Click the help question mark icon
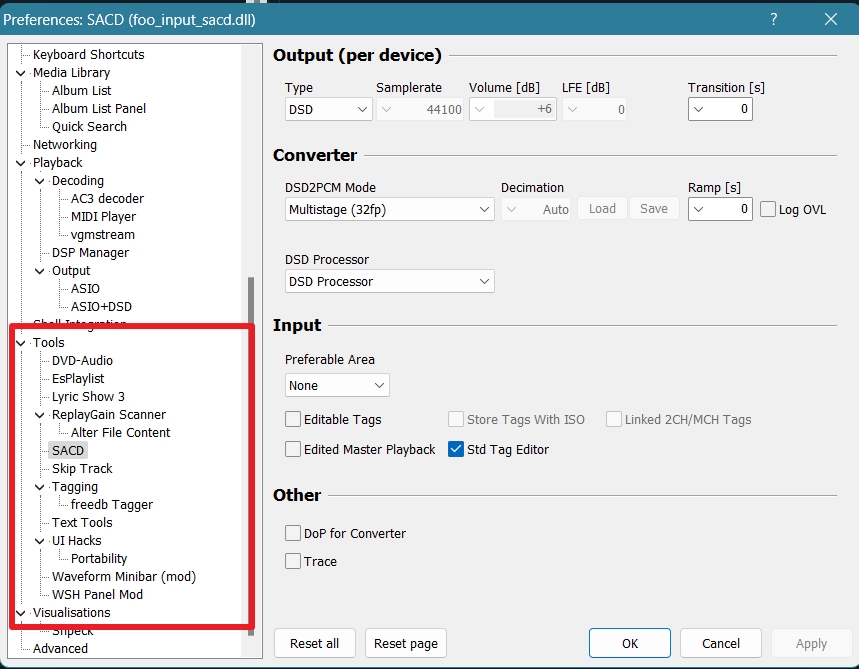This screenshot has width=859, height=669. pyautogui.click(x=774, y=19)
